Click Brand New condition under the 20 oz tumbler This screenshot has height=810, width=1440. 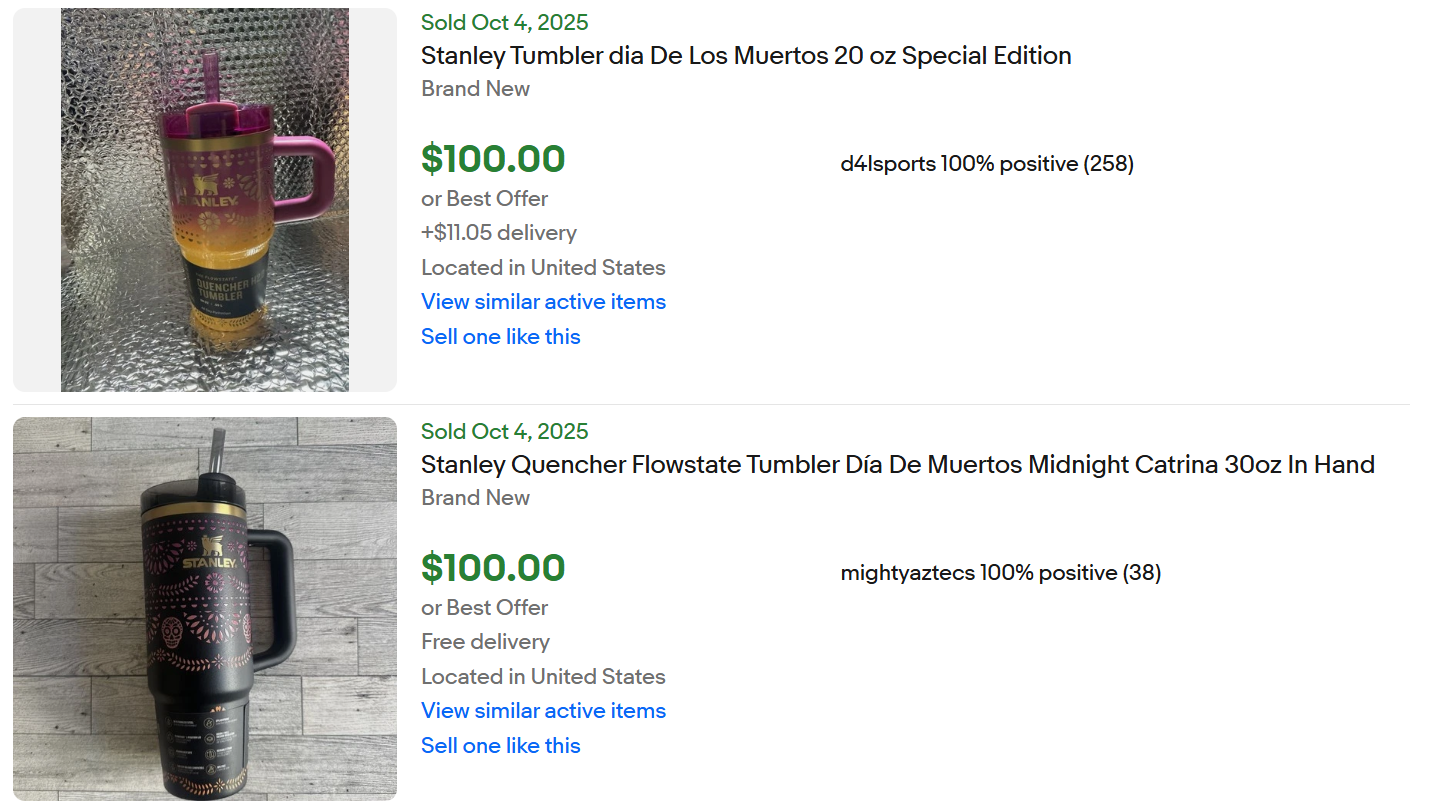click(475, 89)
